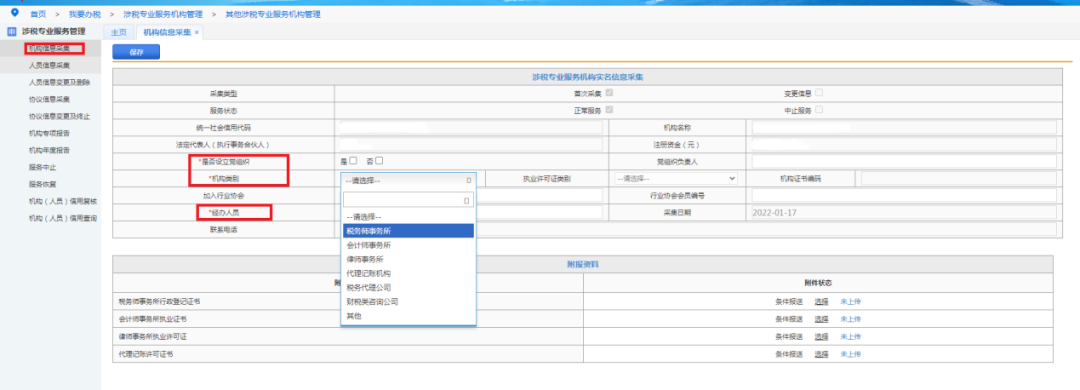This screenshot has width=1080, height=390.
Task: Check 否 for 是否设立党组织
Action: 379,161
